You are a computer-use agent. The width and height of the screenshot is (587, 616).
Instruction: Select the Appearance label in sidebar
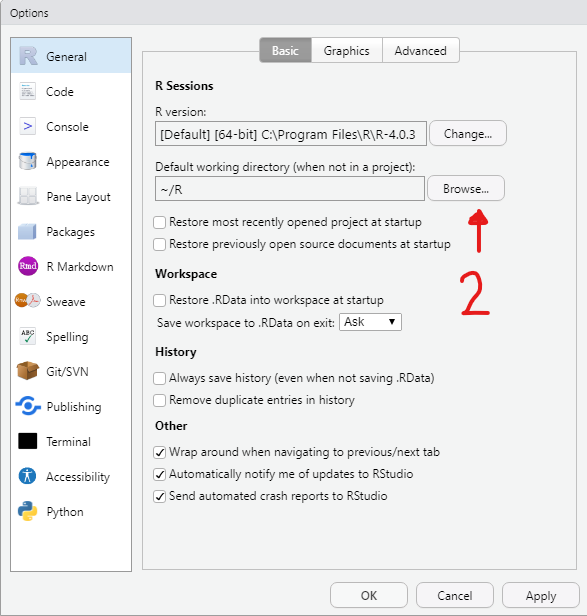(x=78, y=162)
